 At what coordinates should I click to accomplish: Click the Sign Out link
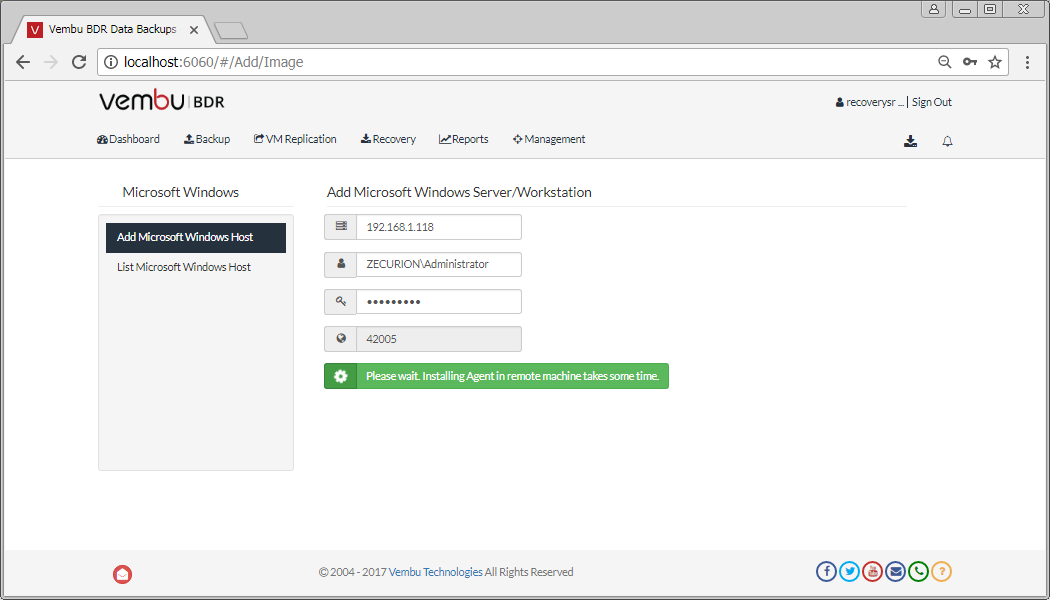(x=931, y=102)
